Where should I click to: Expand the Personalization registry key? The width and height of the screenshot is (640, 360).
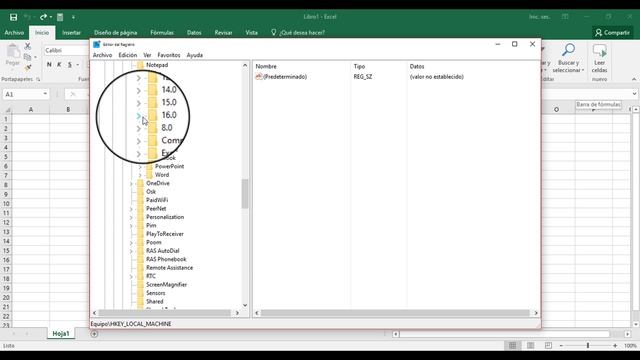[131, 218]
